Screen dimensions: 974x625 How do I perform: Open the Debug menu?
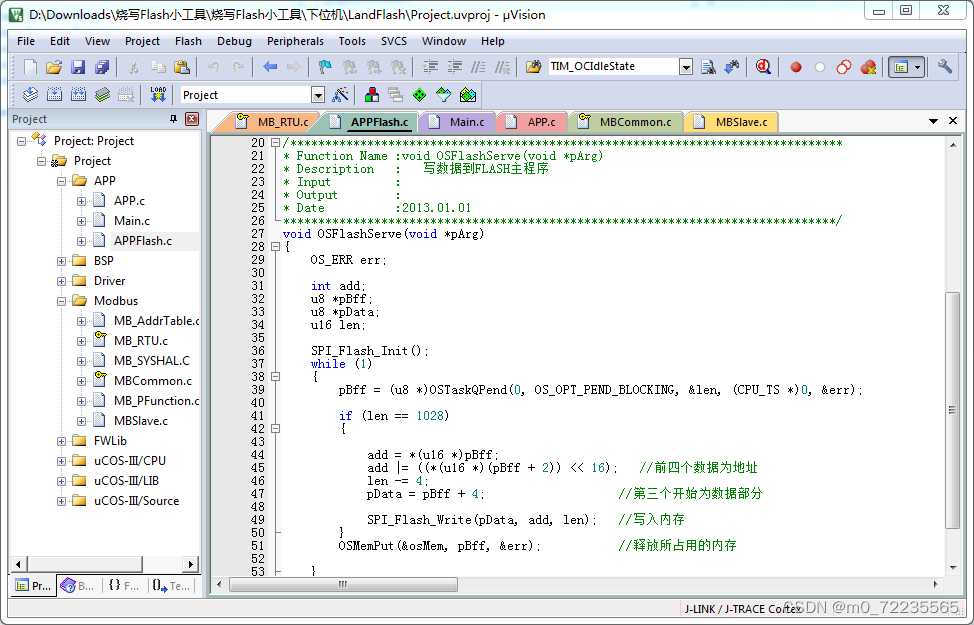(234, 41)
